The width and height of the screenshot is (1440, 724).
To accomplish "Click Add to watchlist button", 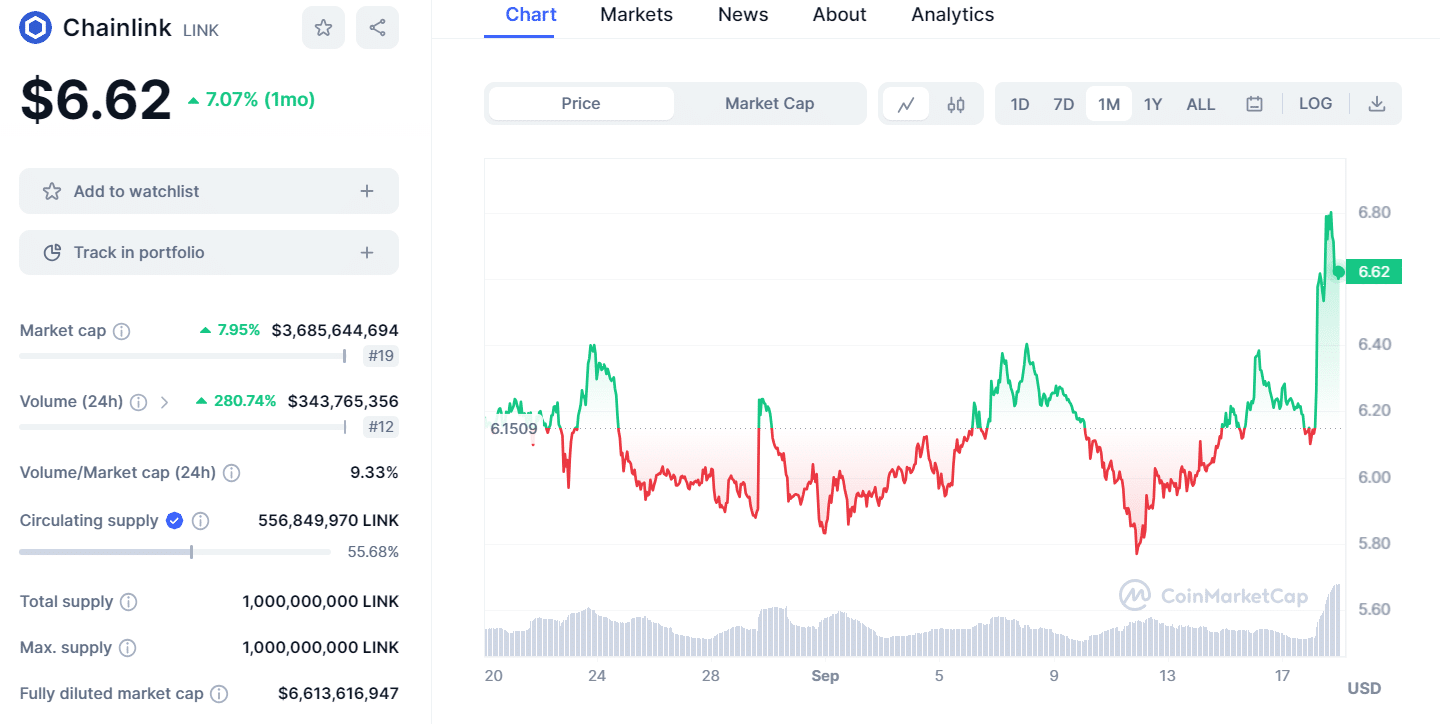I will (x=209, y=191).
